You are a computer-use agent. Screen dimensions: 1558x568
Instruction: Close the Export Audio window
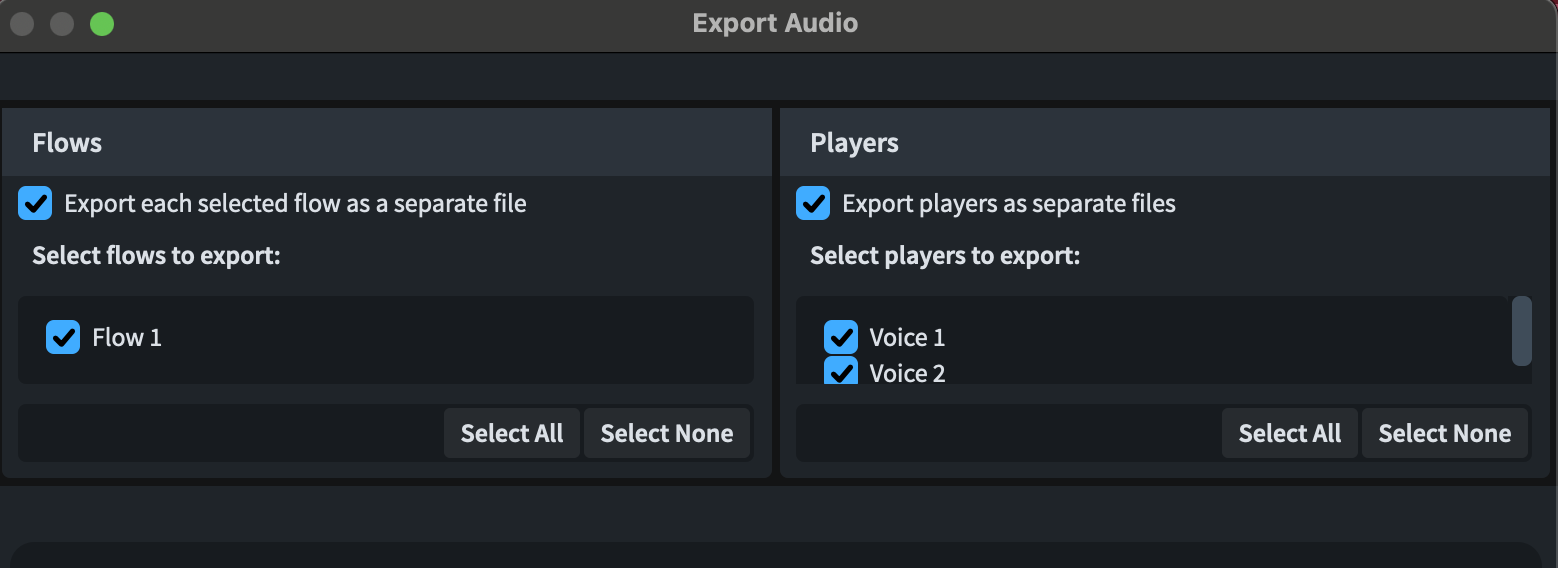[22, 23]
